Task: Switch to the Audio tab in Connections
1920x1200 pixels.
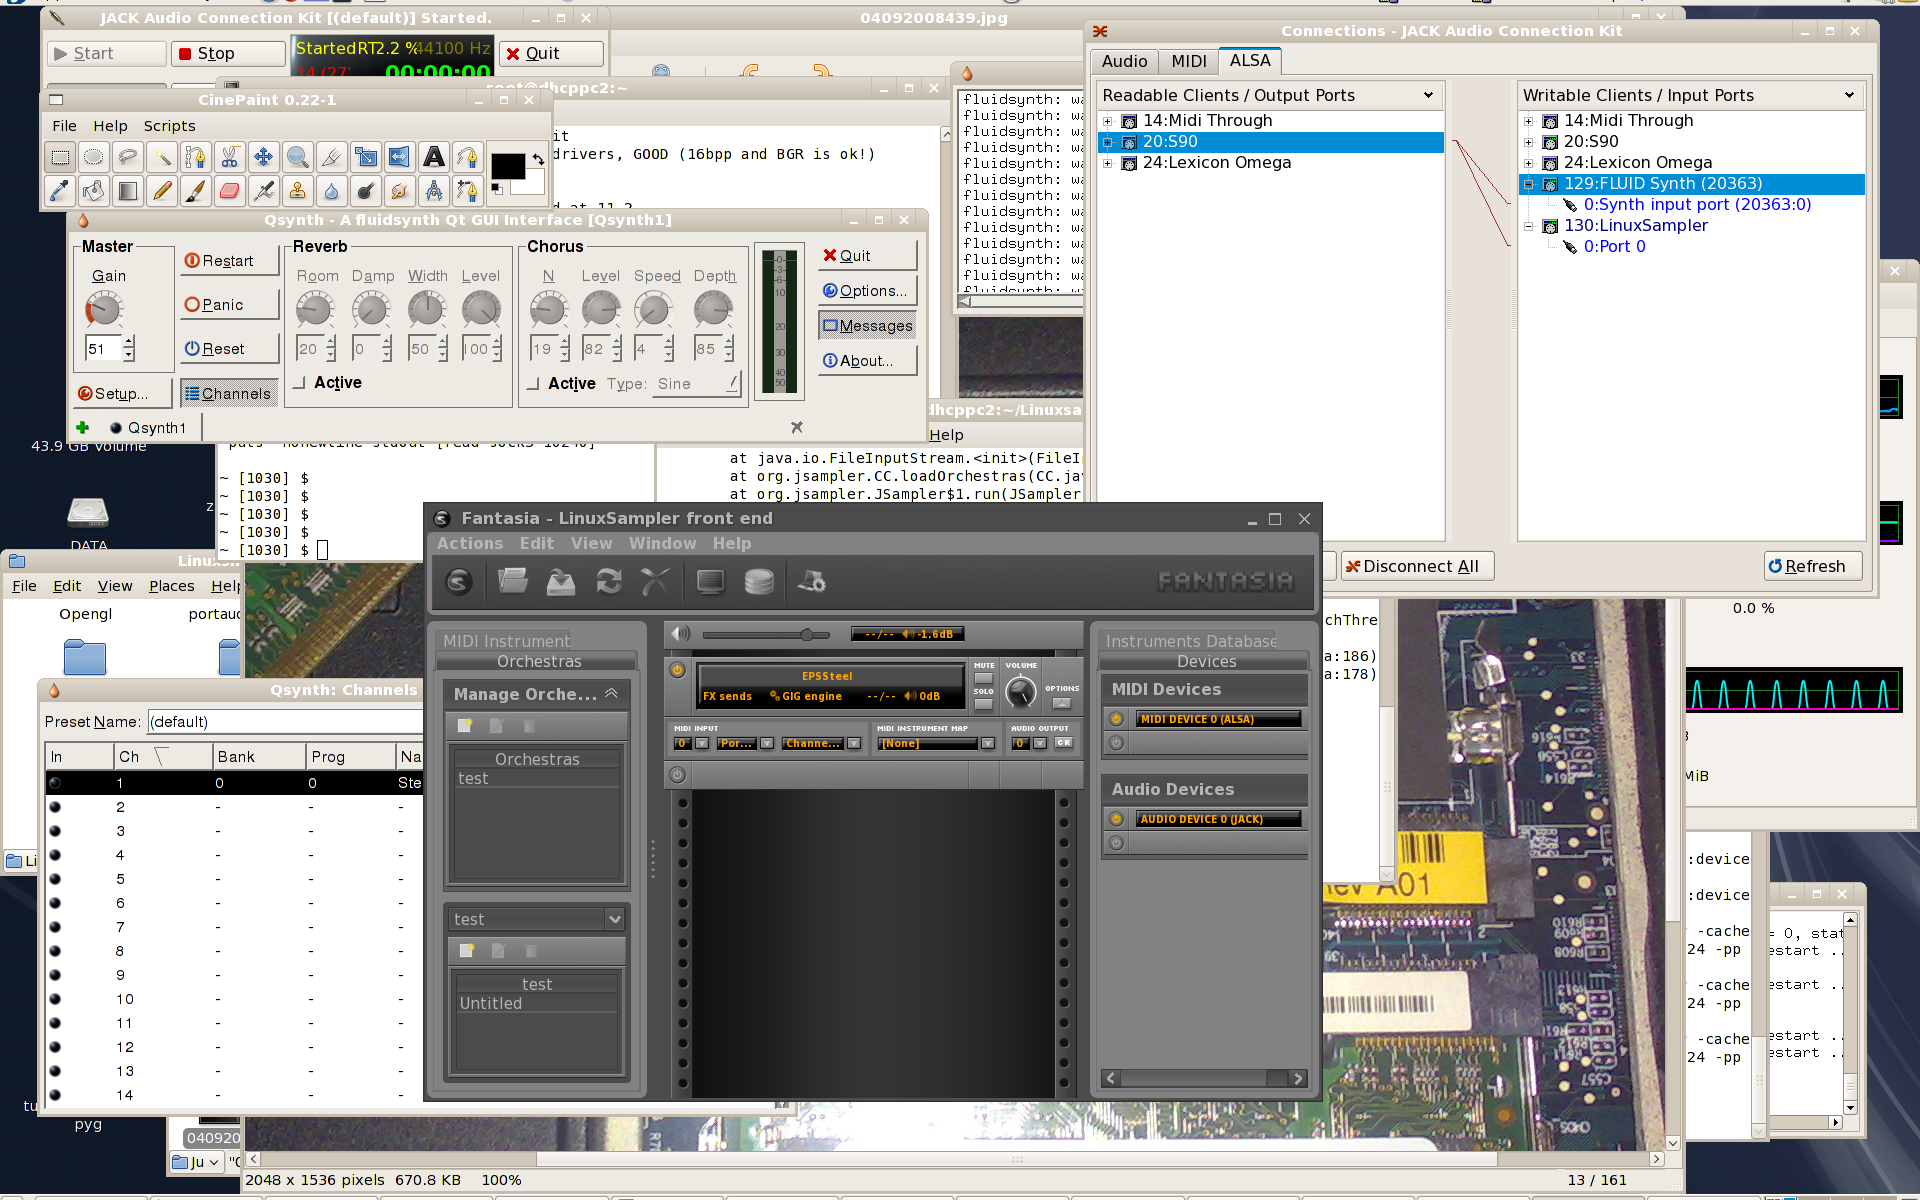Action: [x=1124, y=61]
